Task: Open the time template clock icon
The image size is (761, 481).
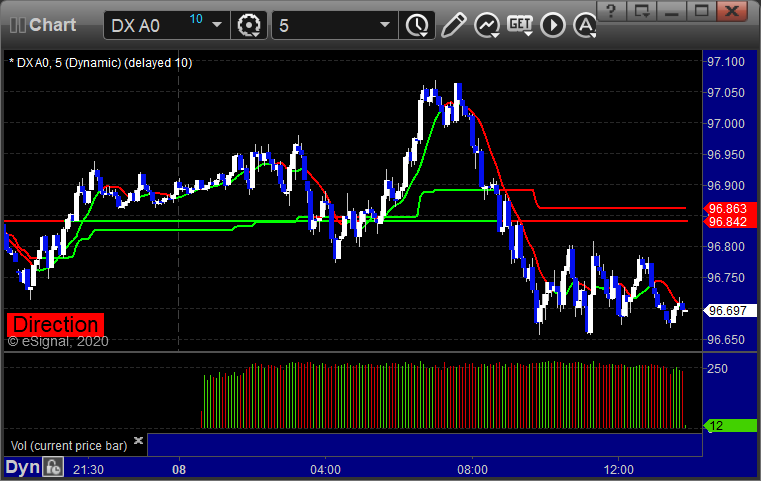Action: [417, 25]
